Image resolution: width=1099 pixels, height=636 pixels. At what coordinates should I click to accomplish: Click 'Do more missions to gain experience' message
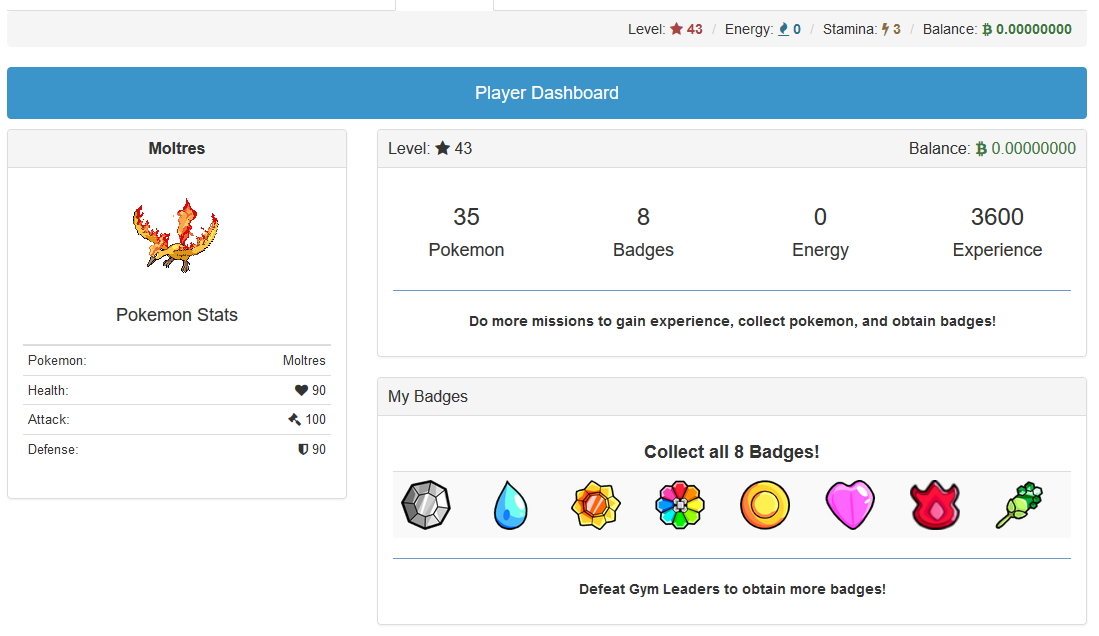(x=732, y=321)
